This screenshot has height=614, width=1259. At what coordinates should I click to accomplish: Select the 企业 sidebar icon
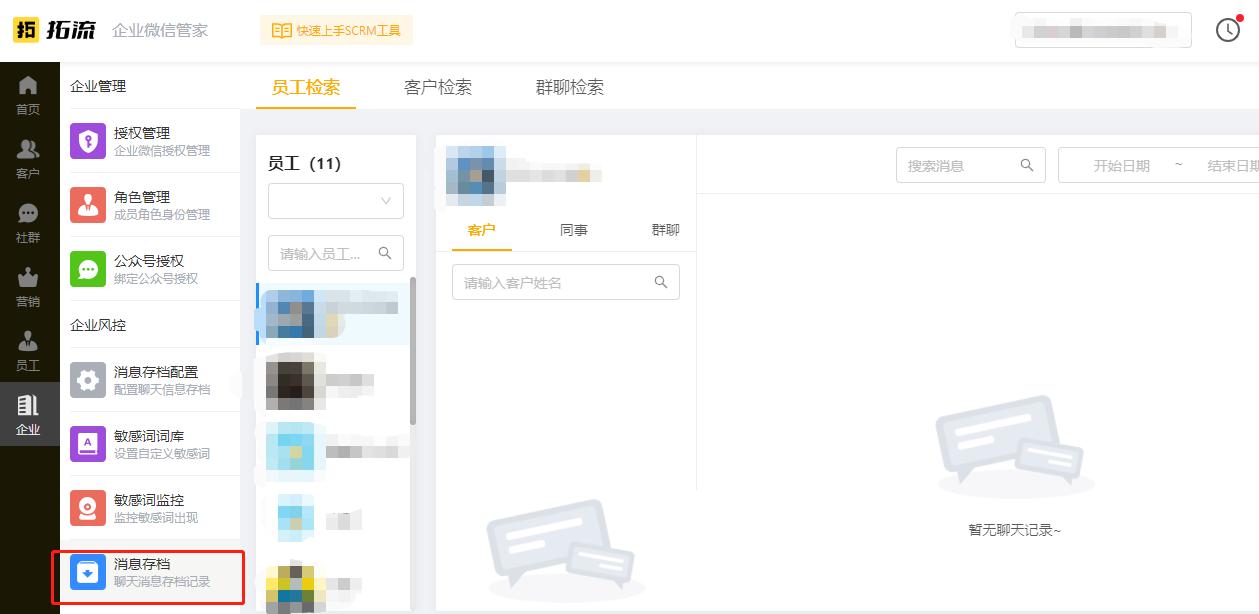pyautogui.click(x=29, y=414)
